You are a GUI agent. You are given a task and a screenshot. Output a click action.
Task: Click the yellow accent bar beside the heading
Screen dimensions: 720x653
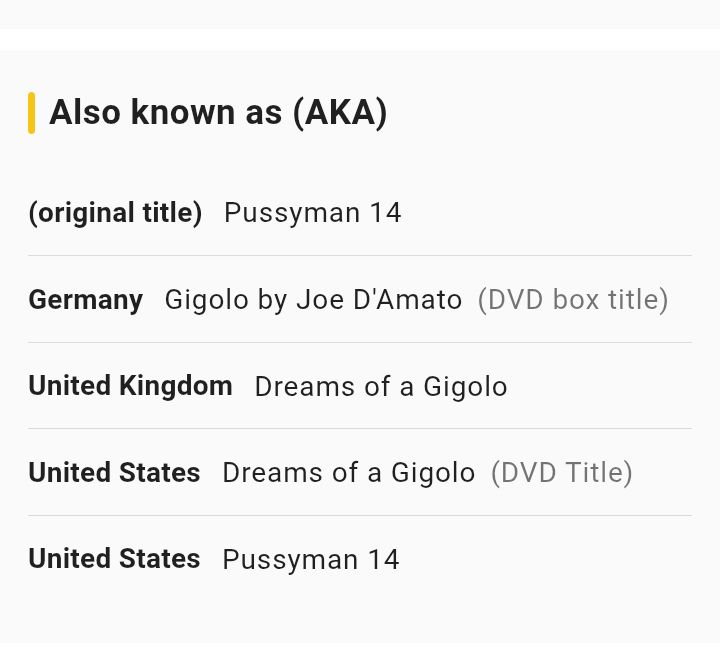point(32,113)
